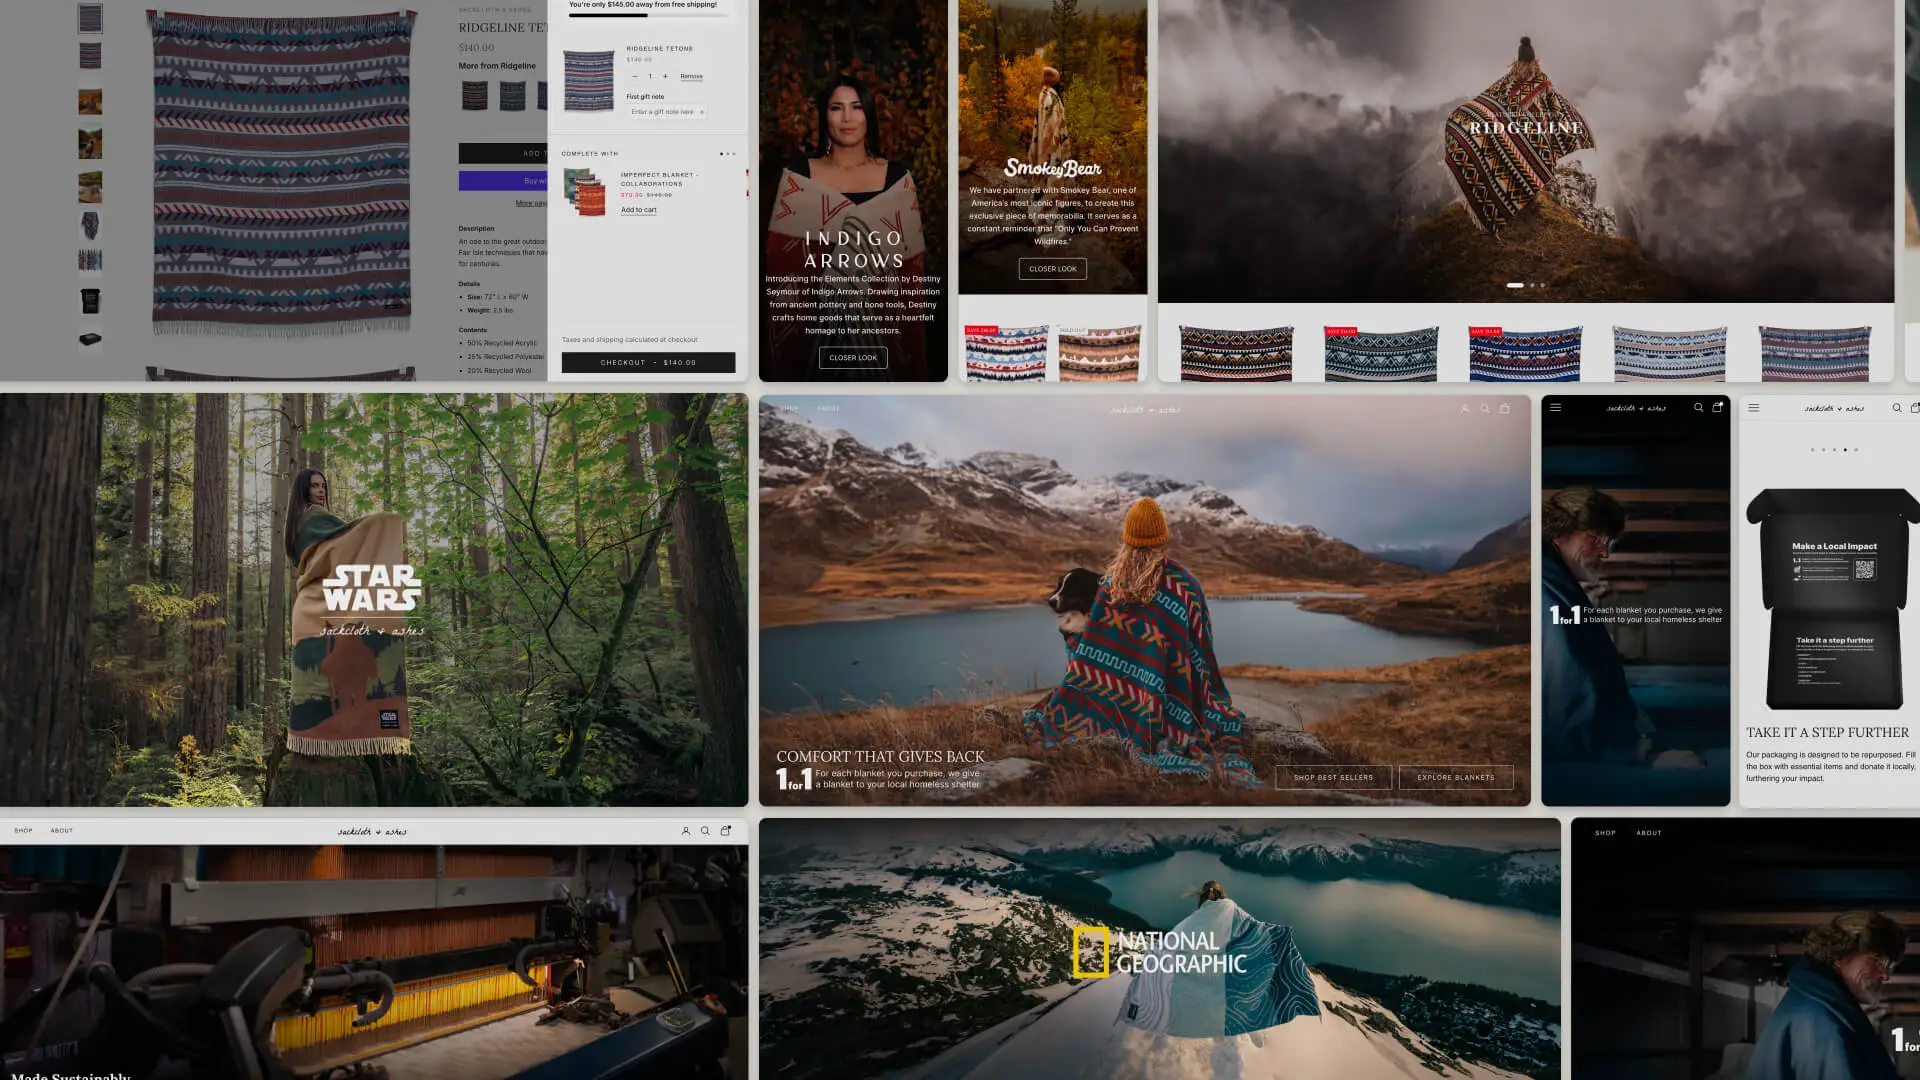This screenshot has height=1080, width=1920.
Task: Select second dot above the packaging box image
Action: (1823, 450)
